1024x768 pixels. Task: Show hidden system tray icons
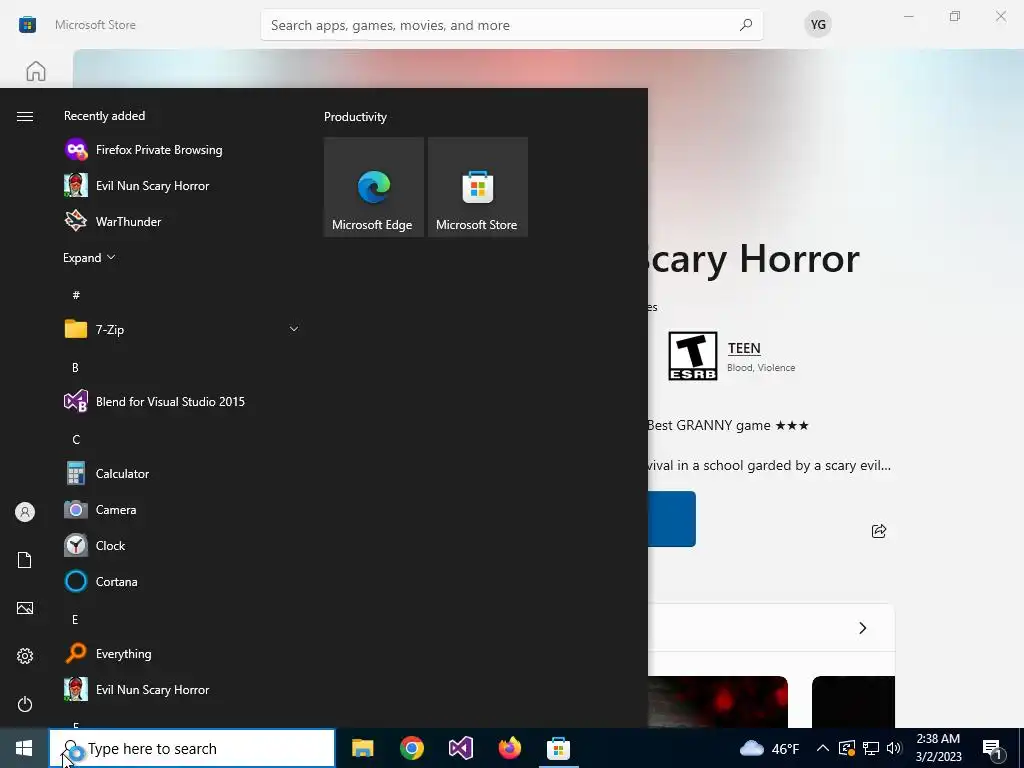(823, 748)
